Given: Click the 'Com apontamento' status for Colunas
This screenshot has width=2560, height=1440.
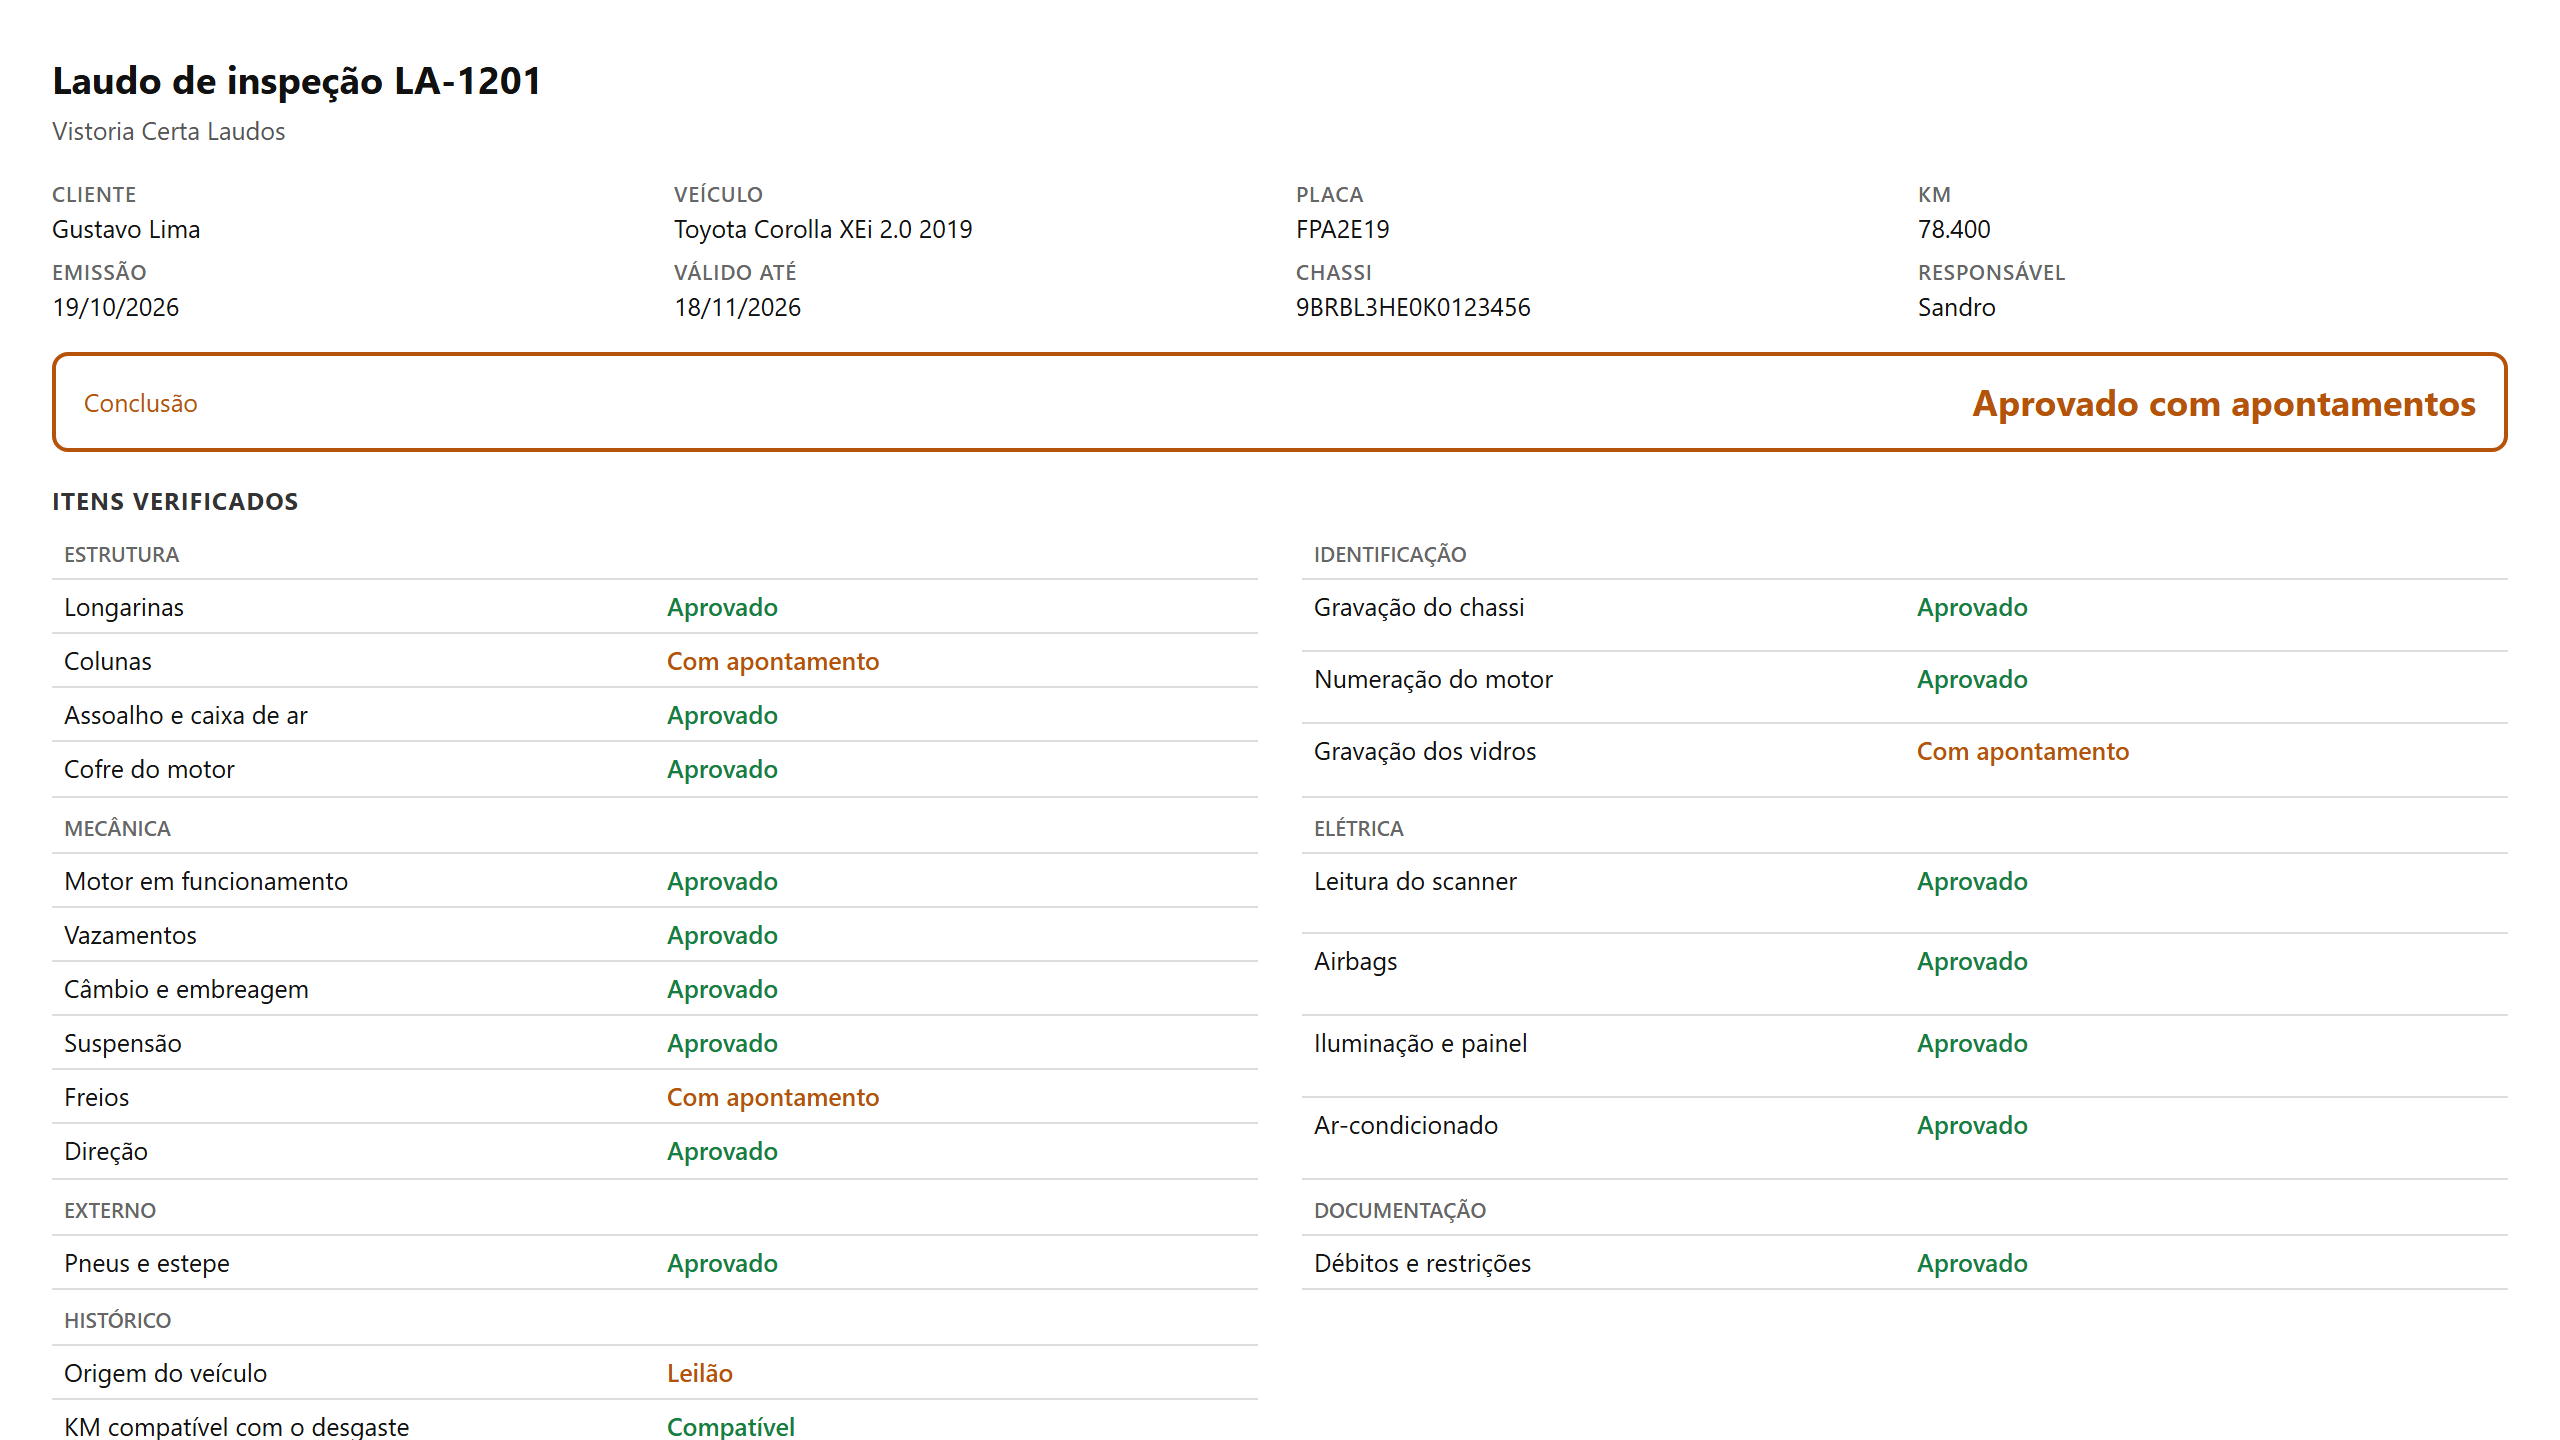Looking at the screenshot, I should [x=773, y=661].
